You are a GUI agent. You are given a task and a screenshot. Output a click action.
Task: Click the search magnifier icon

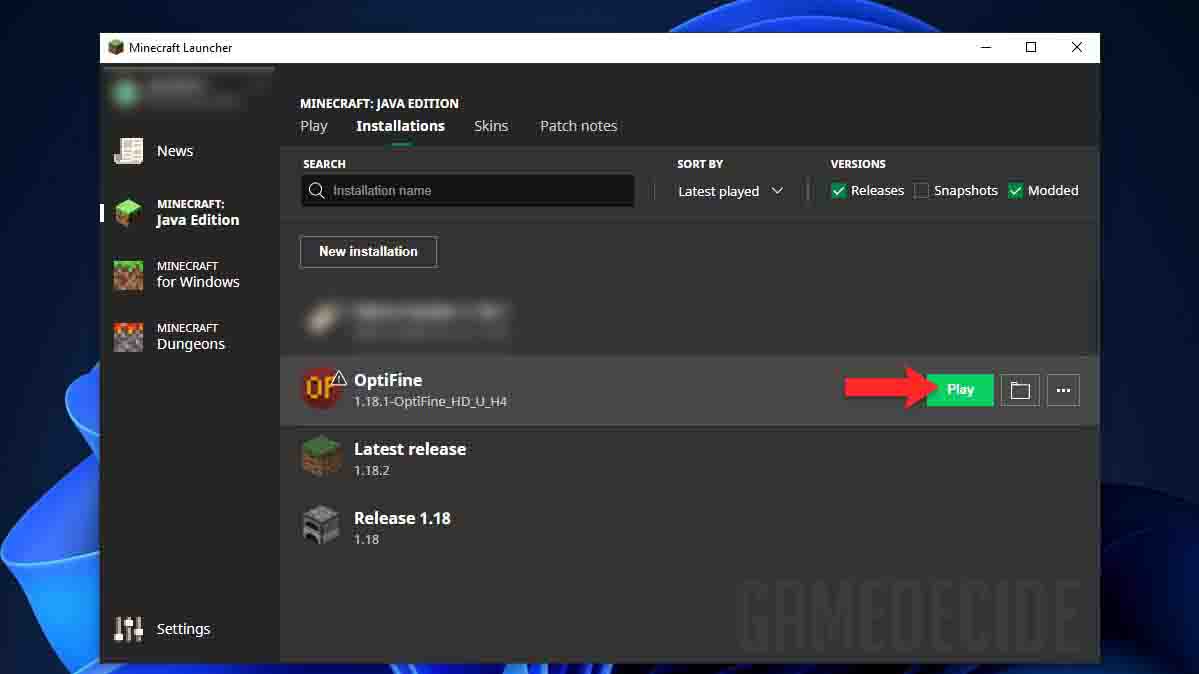tap(317, 190)
